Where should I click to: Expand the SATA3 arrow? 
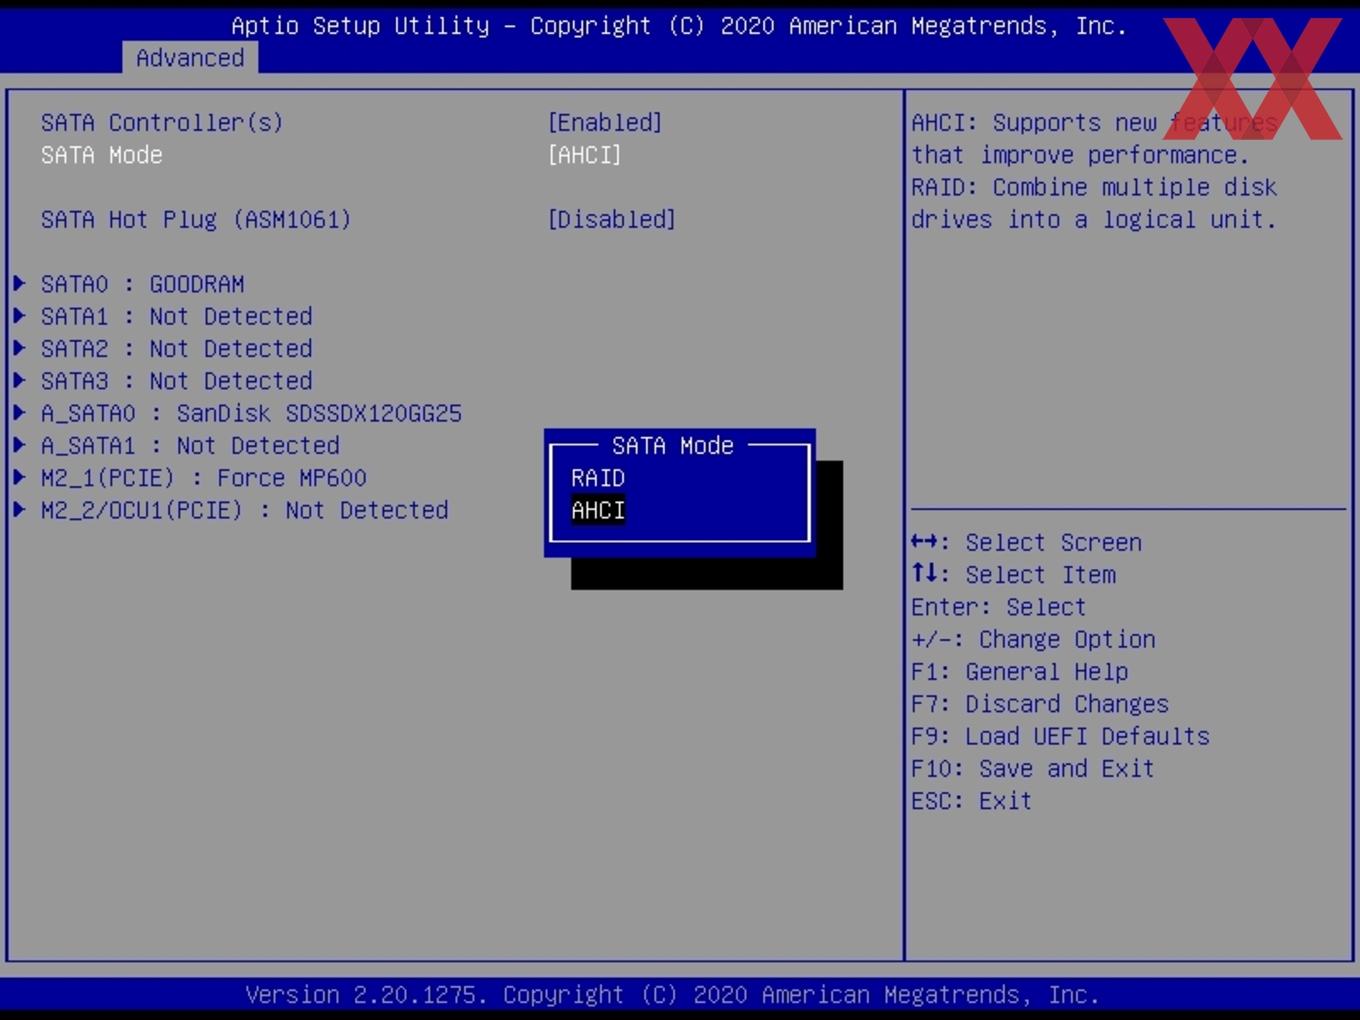pos(19,381)
